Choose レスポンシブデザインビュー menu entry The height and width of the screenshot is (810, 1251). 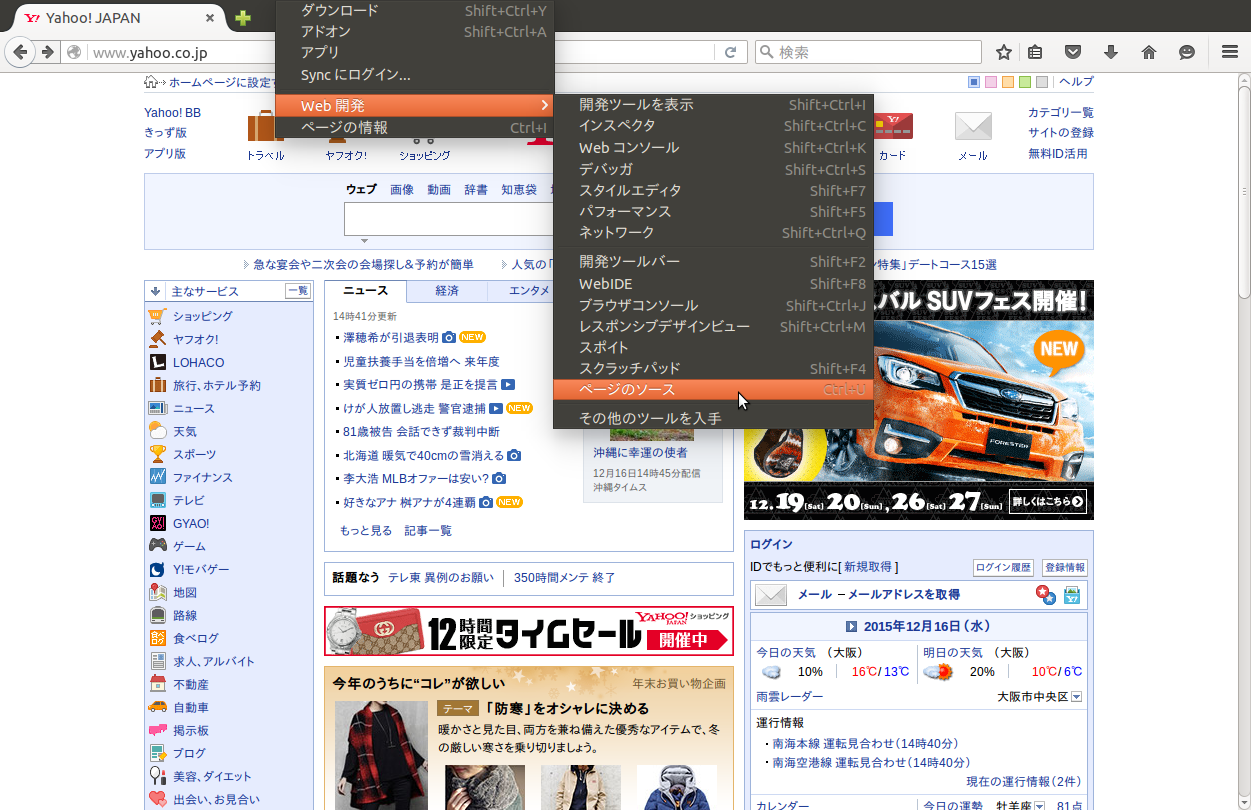point(714,326)
